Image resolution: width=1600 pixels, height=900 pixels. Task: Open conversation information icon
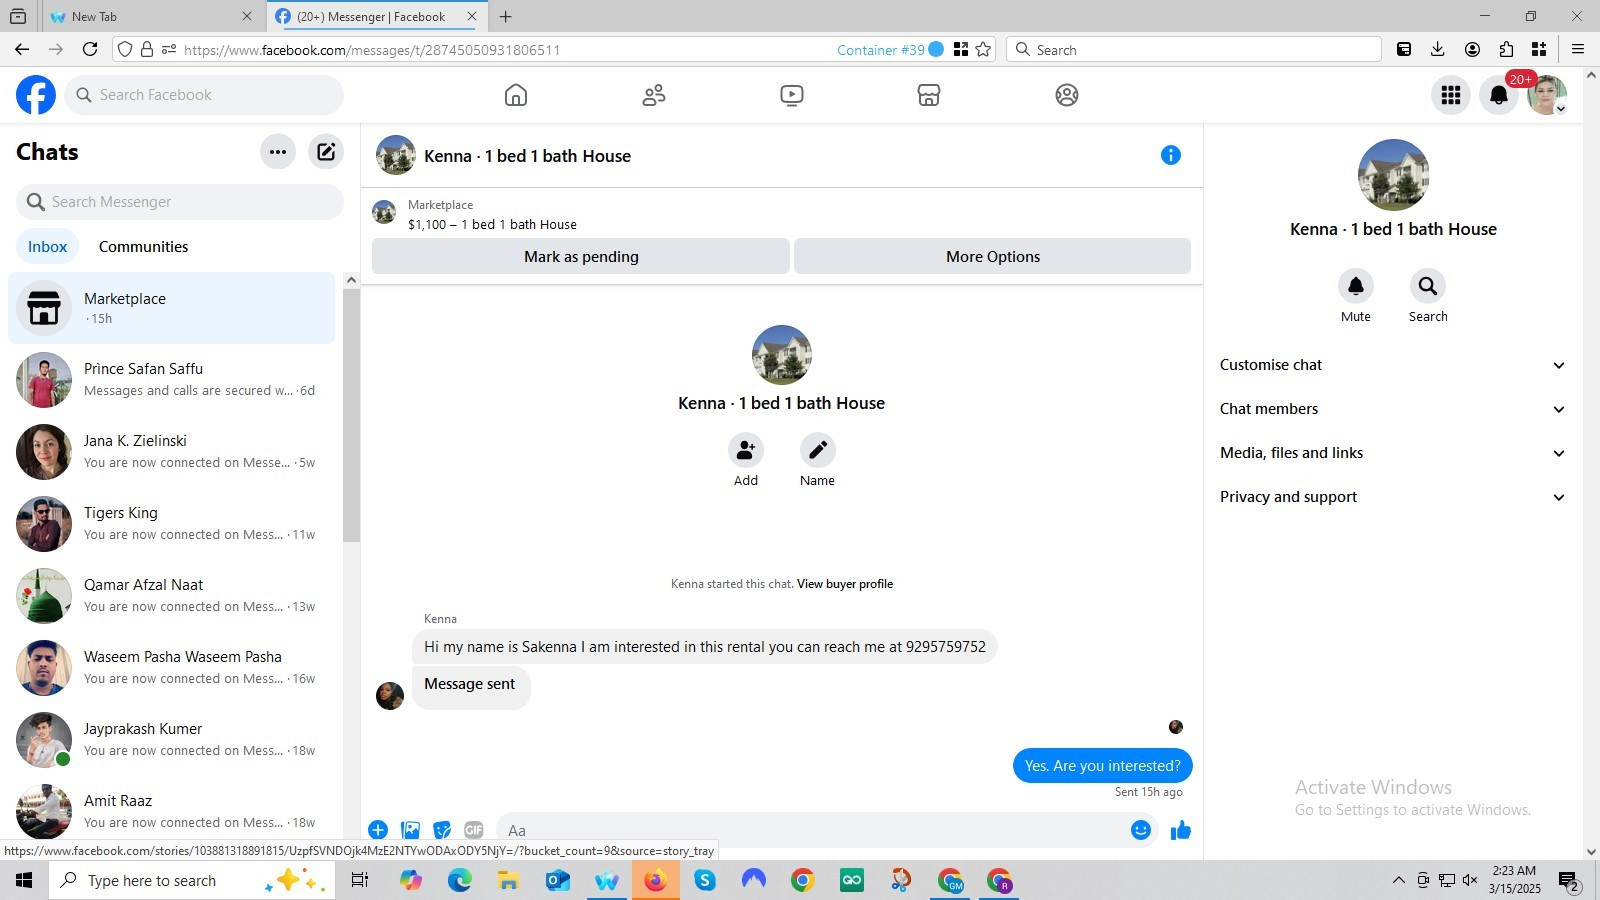(x=1171, y=155)
